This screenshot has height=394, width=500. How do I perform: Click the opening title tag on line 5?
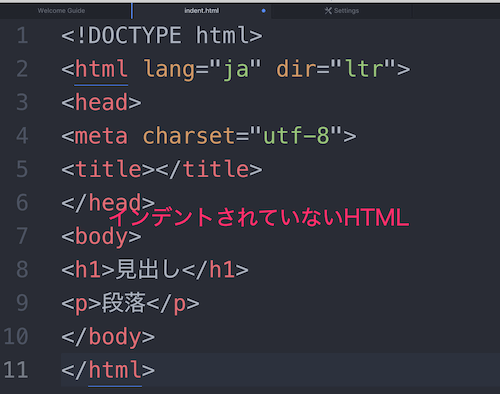[x=108, y=169]
